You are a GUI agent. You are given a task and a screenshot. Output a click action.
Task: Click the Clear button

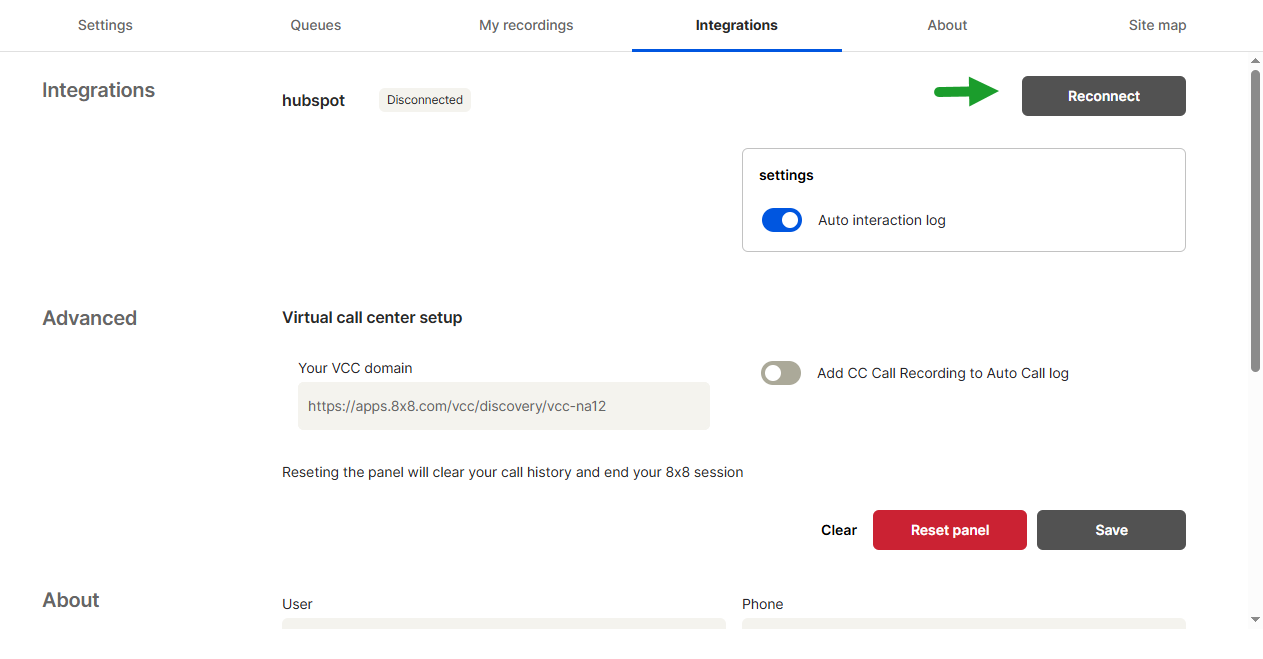(839, 530)
